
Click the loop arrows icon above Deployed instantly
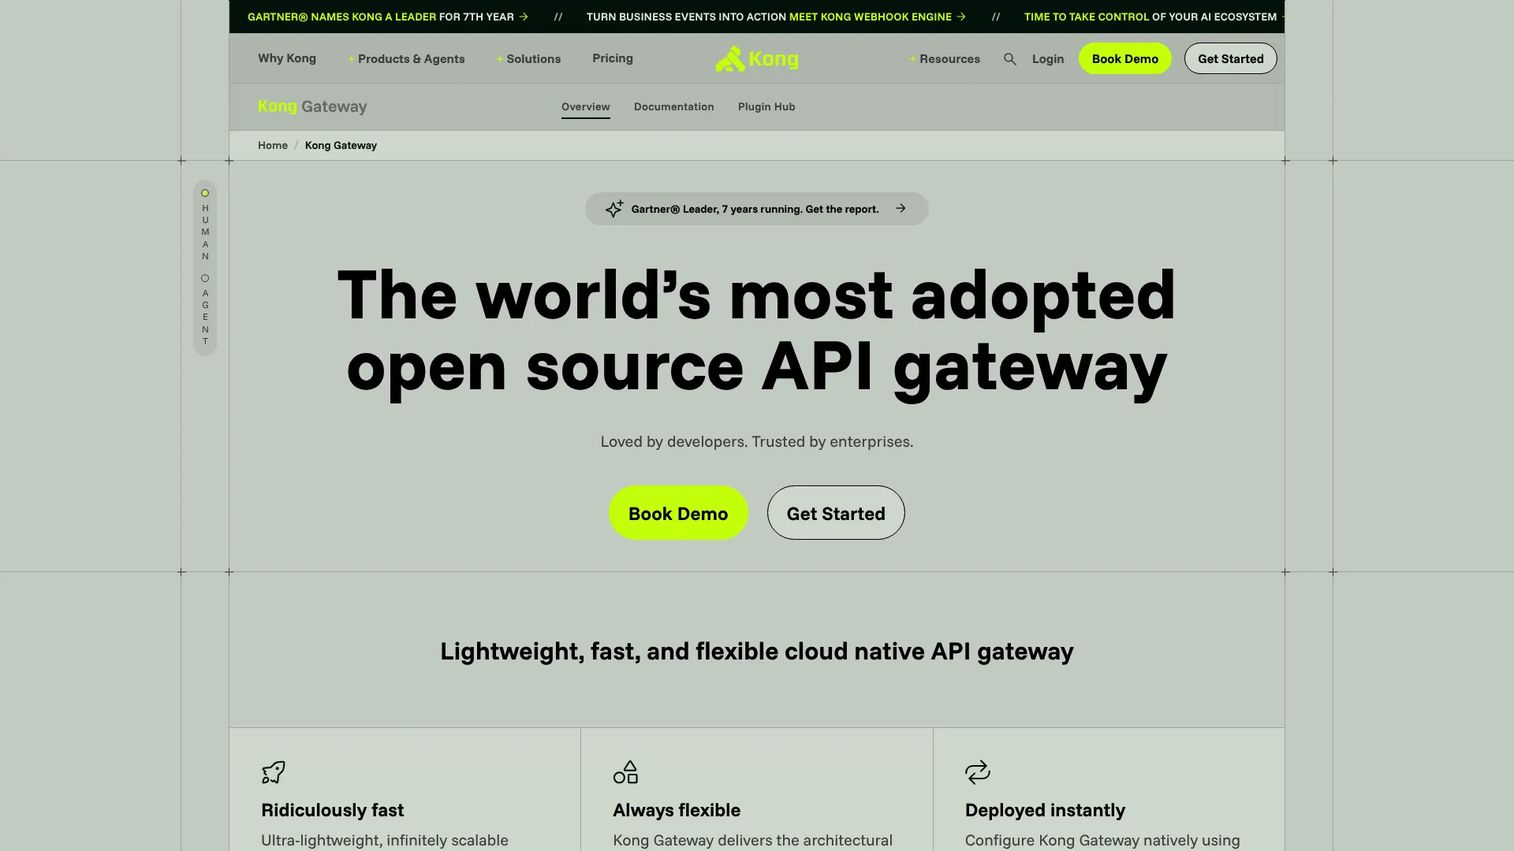977,772
